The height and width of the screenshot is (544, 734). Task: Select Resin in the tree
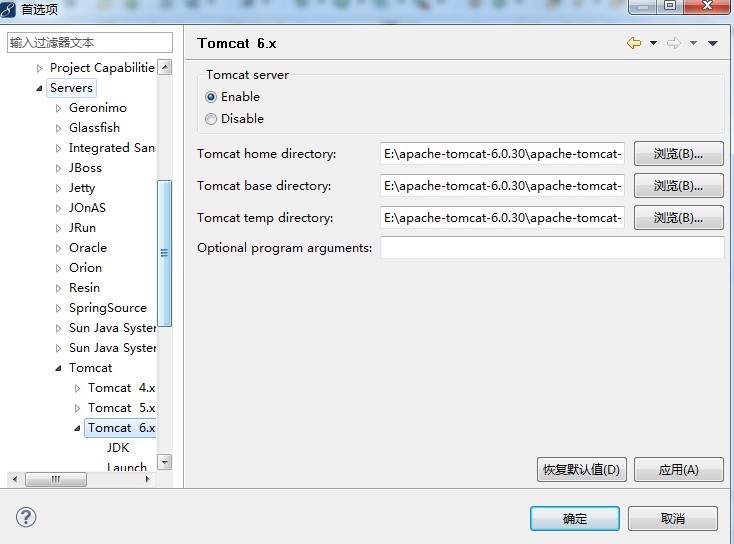coord(84,288)
